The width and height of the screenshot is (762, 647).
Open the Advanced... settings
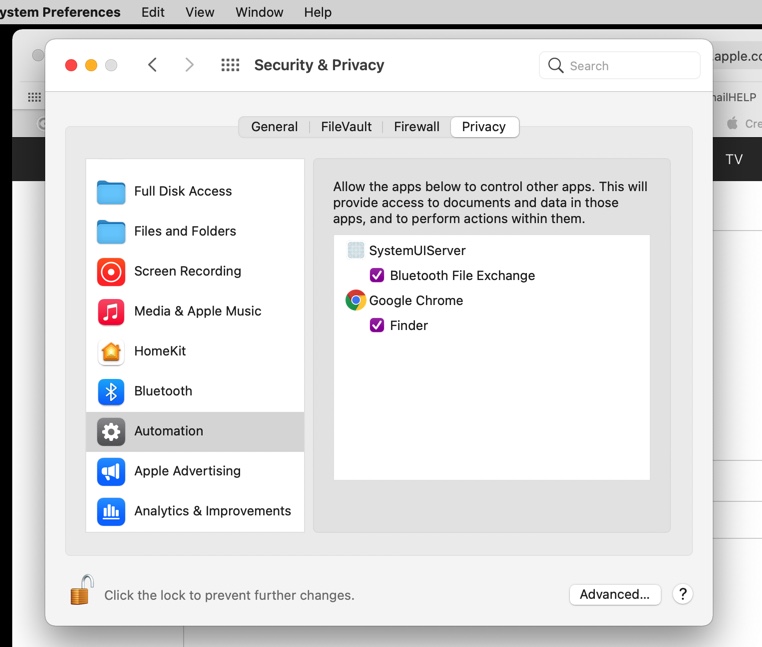pos(615,594)
